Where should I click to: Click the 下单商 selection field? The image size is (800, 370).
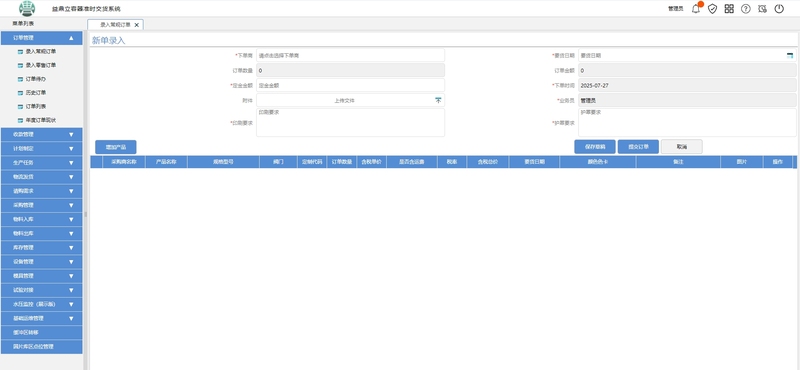[x=351, y=55]
